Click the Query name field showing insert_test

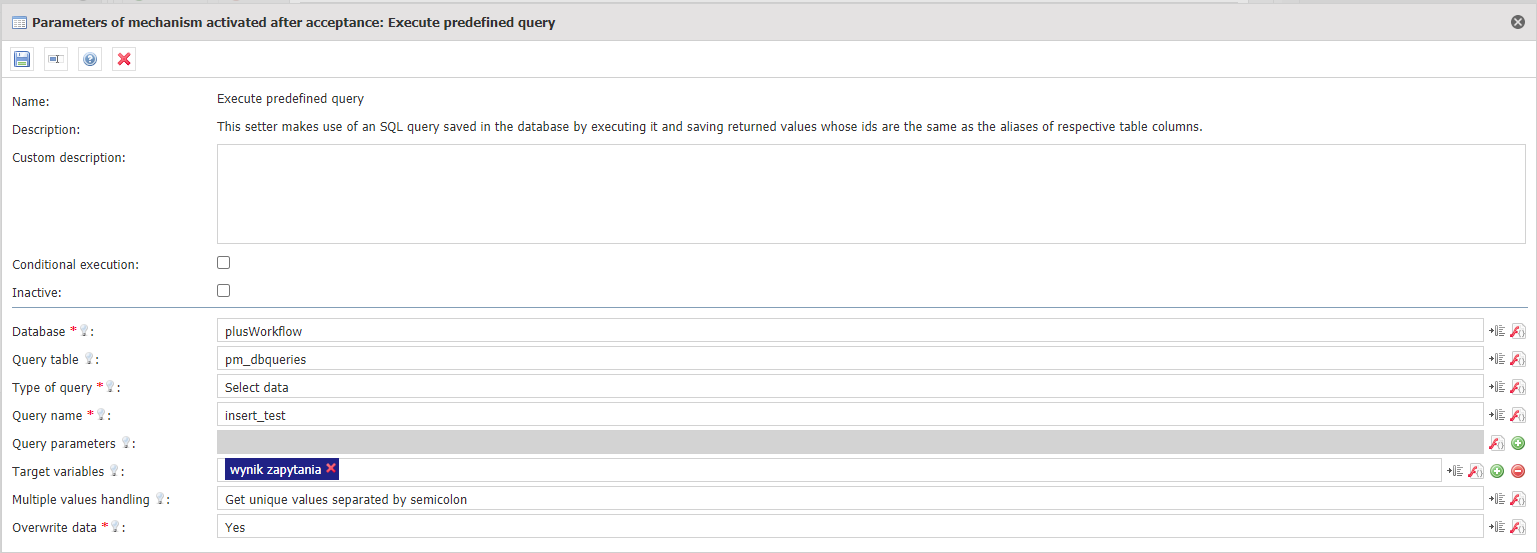point(850,415)
